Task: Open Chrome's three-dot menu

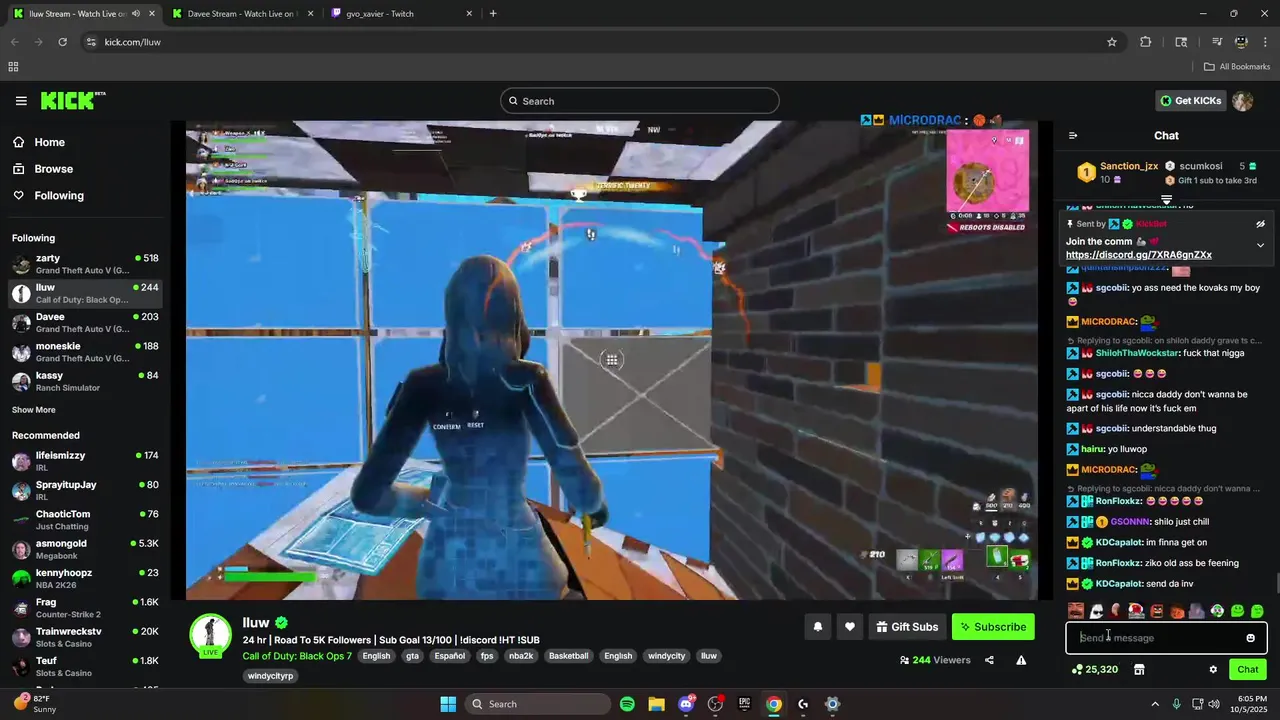Action: click(1266, 42)
